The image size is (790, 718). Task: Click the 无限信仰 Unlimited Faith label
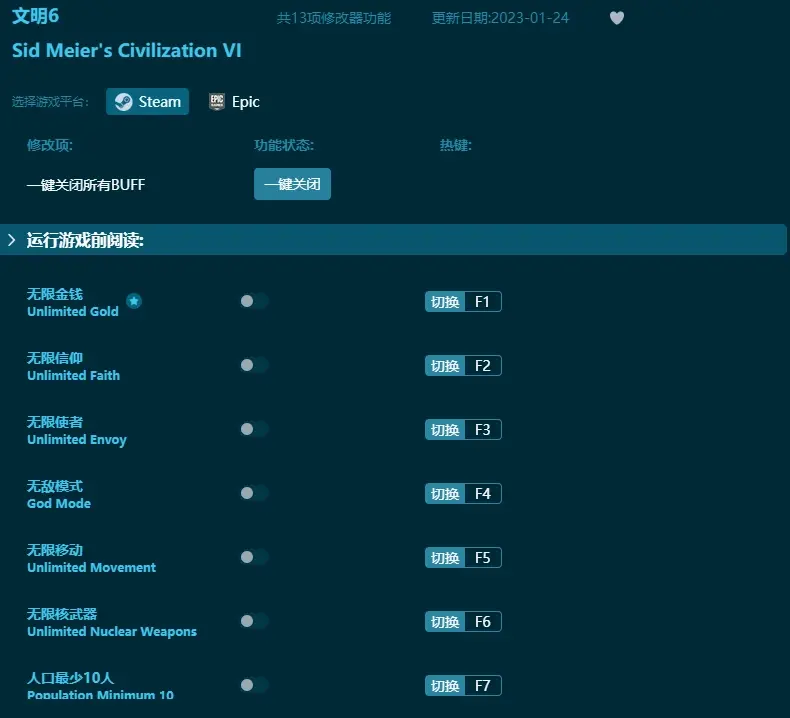(73, 366)
